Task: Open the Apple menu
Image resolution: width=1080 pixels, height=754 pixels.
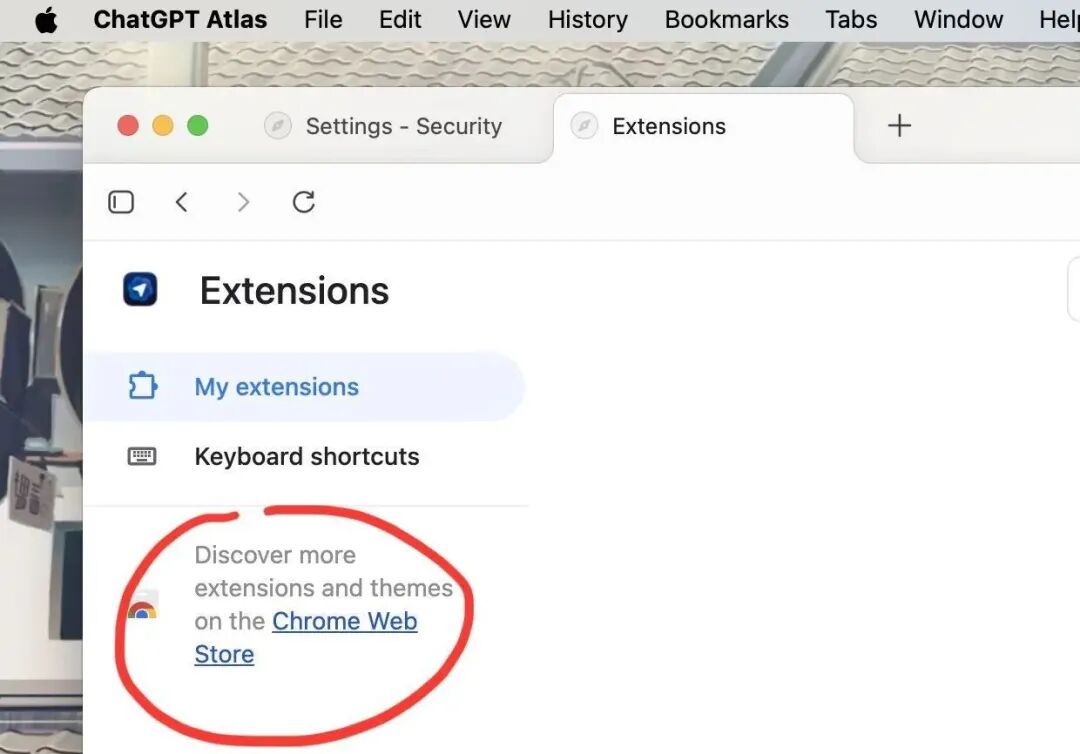Action: click(45, 20)
